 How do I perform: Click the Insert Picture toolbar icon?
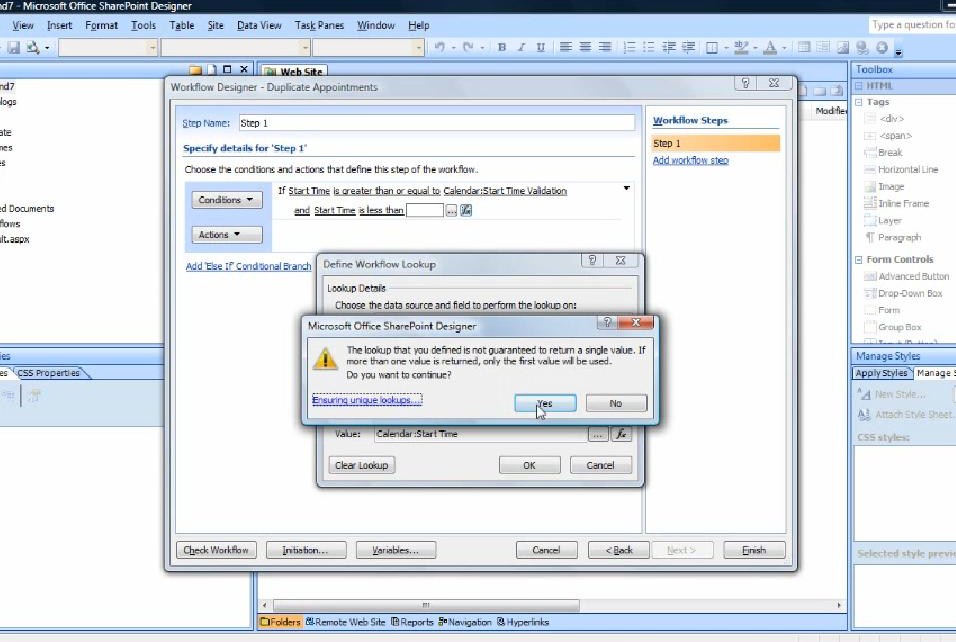coord(843,48)
